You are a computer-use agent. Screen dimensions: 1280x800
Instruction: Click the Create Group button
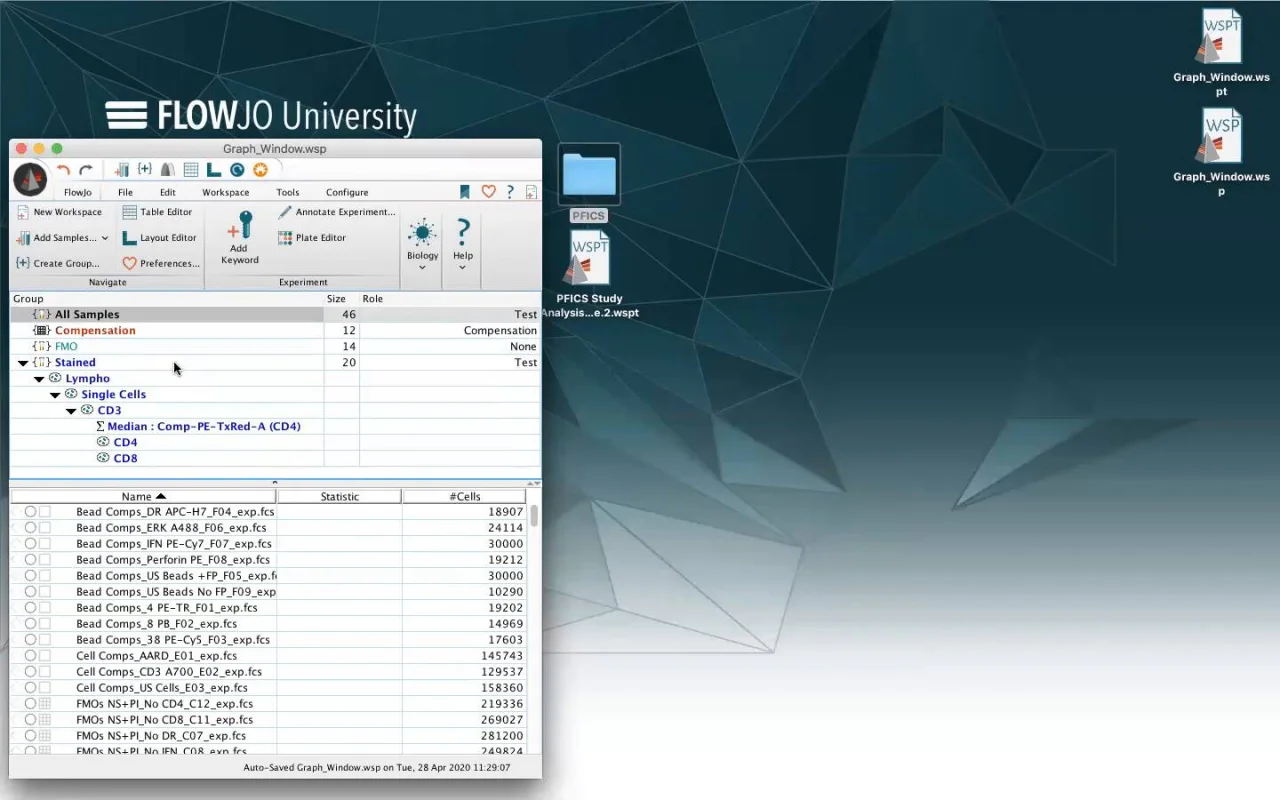tap(58, 264)
